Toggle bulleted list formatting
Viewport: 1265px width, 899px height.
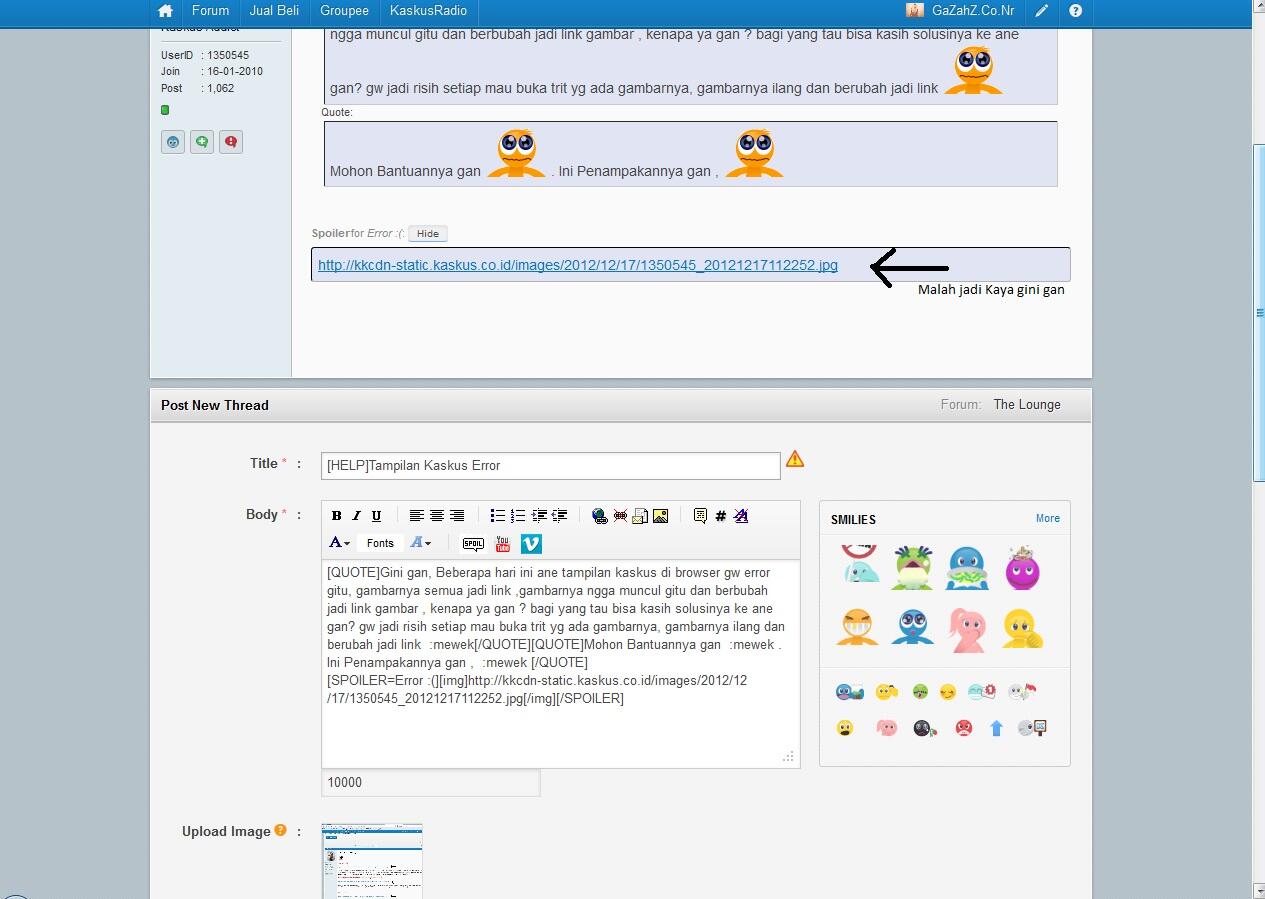498,516
